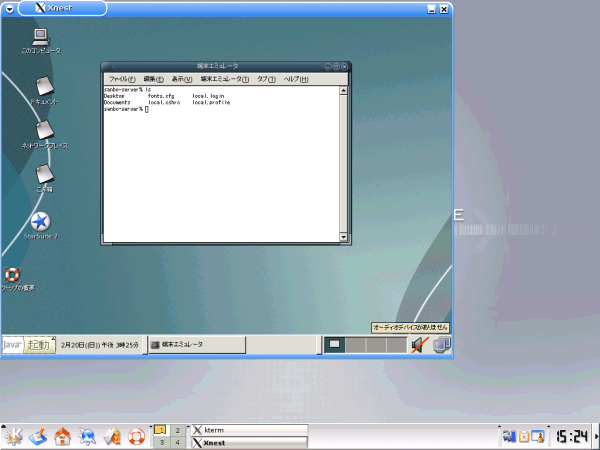Viewport: 600px width, 450px height.
Task: Open the ヘルプ(H) menu in terminal
Action: 296,79
